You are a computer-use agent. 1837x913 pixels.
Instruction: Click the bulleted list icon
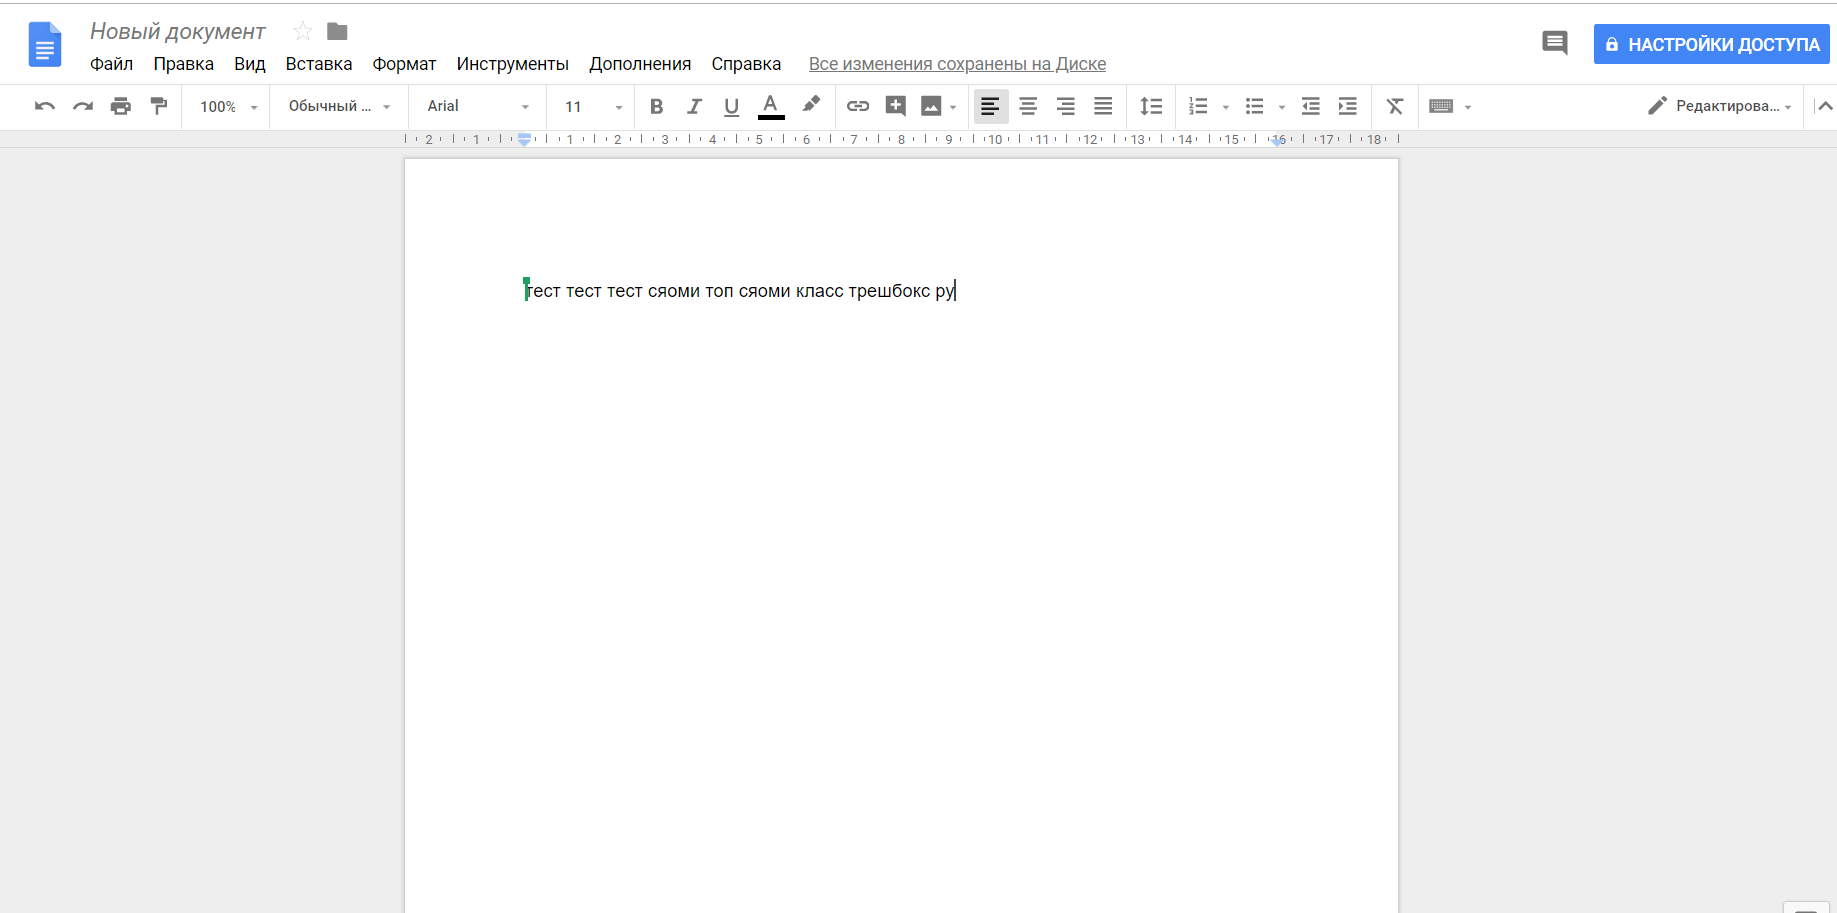click(1254, 106)
